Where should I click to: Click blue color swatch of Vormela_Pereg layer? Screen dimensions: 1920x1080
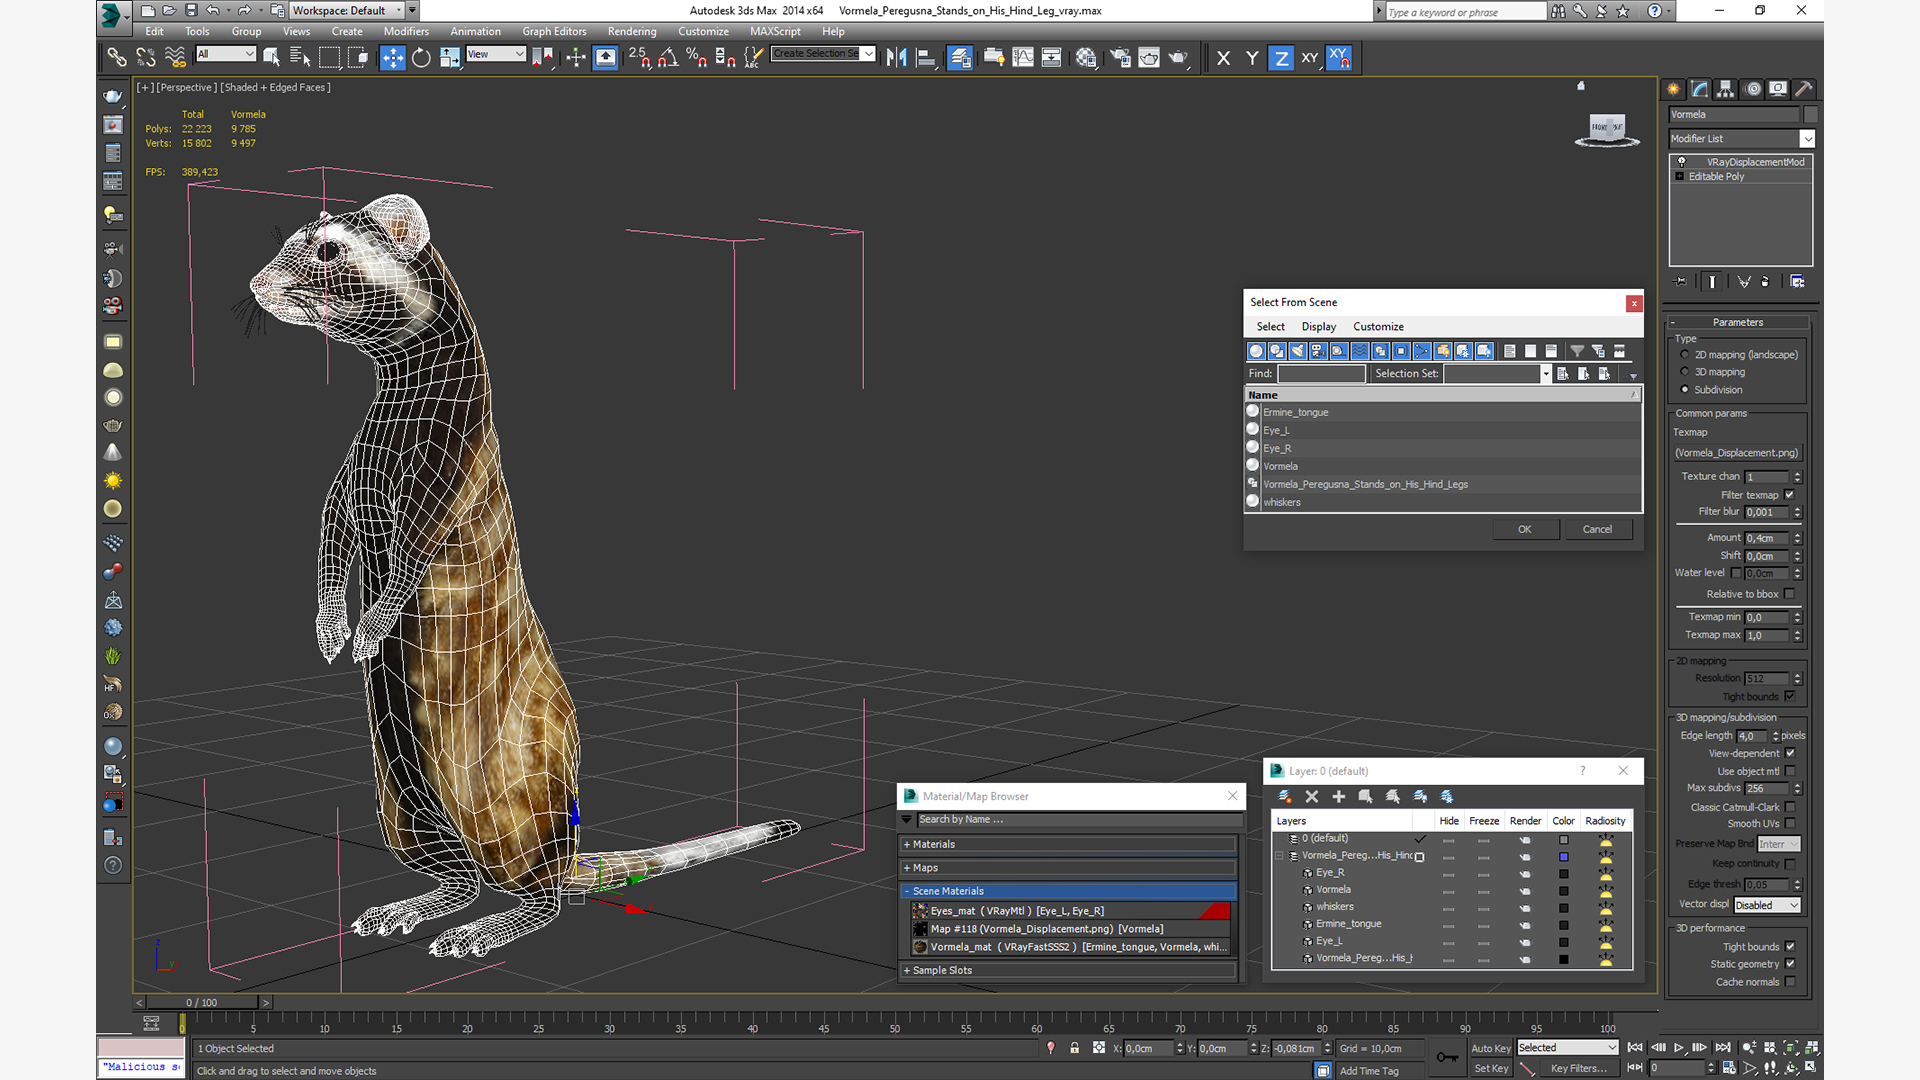[1564, 857]
